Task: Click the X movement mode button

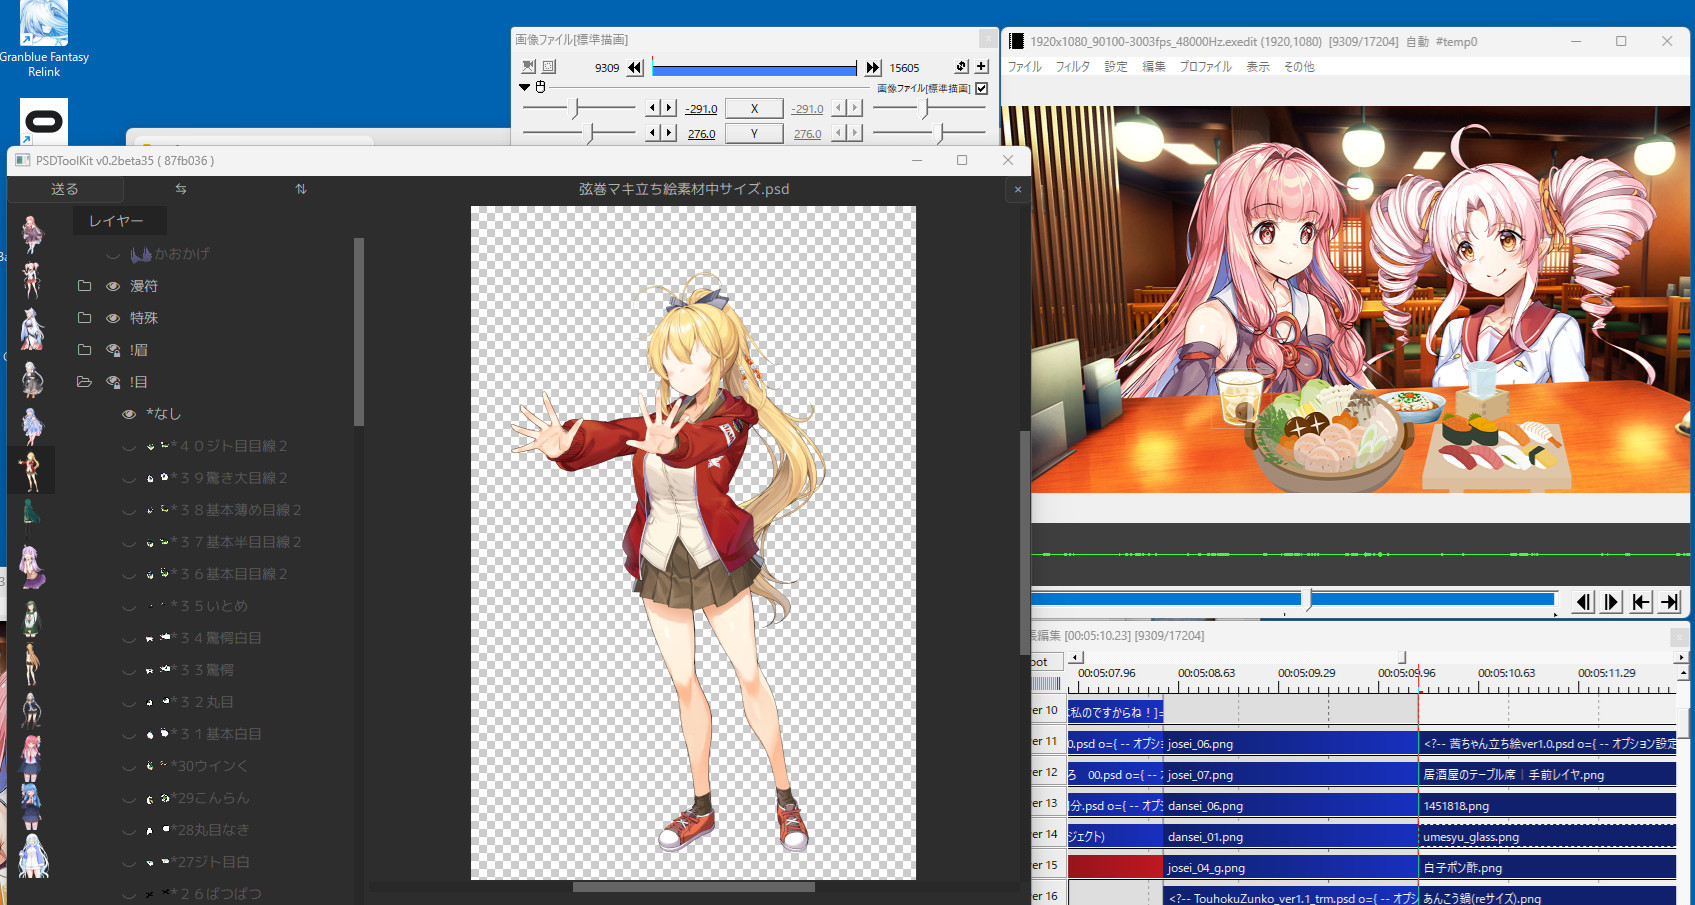Action: 754,108
